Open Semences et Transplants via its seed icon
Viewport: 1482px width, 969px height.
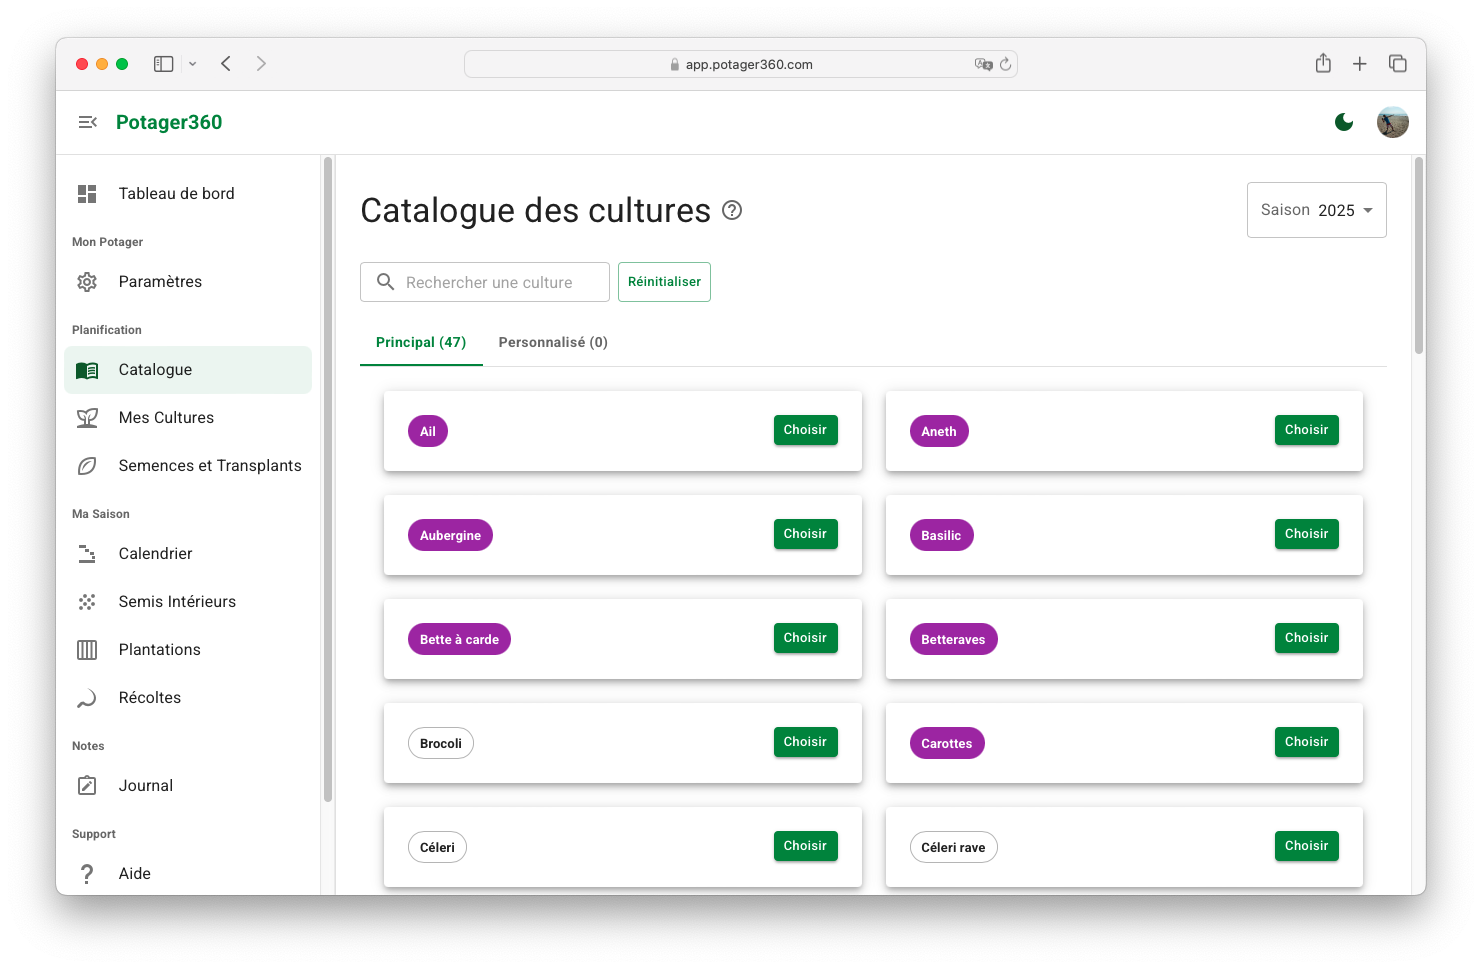click(87, 465)
